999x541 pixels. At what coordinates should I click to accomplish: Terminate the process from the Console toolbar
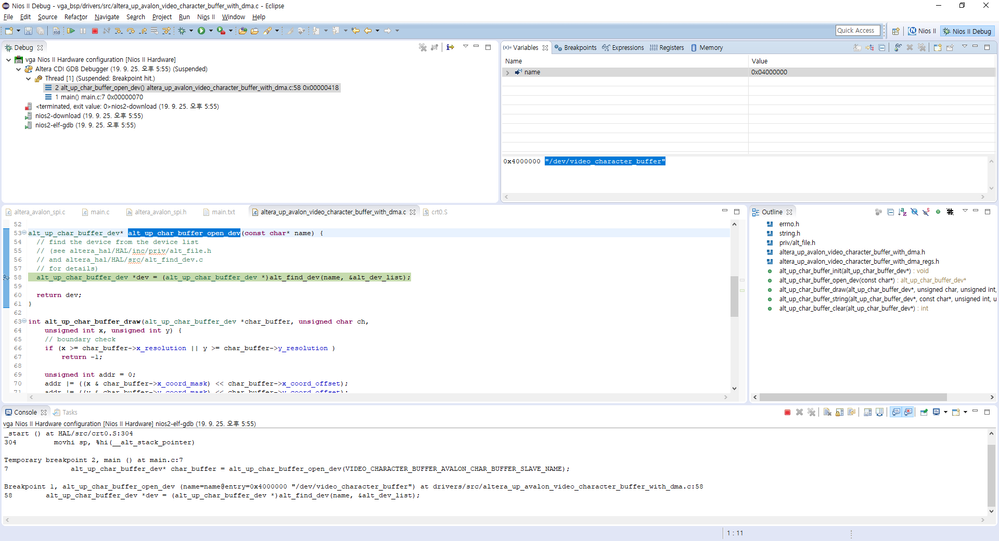787,412
